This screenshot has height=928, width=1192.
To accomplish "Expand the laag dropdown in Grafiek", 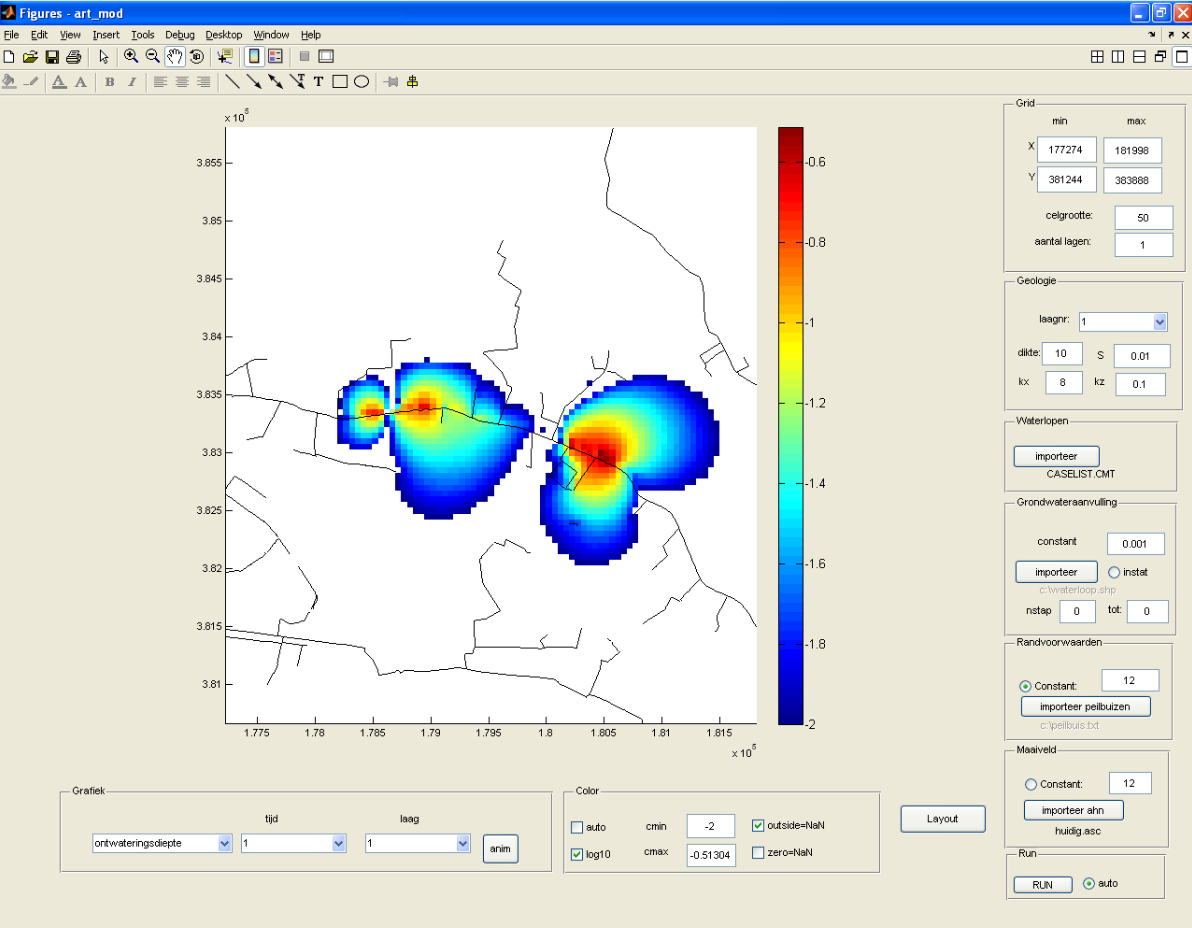I will (417, 844).
